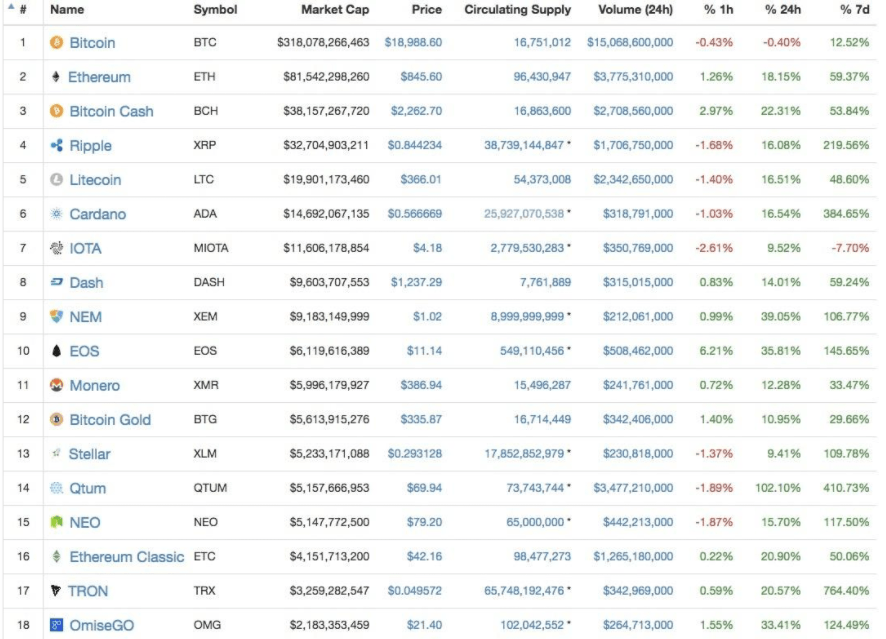This screenshot has height=639, width=886.
Task: Click the Qtum logo icon
Action: [57, 488]
